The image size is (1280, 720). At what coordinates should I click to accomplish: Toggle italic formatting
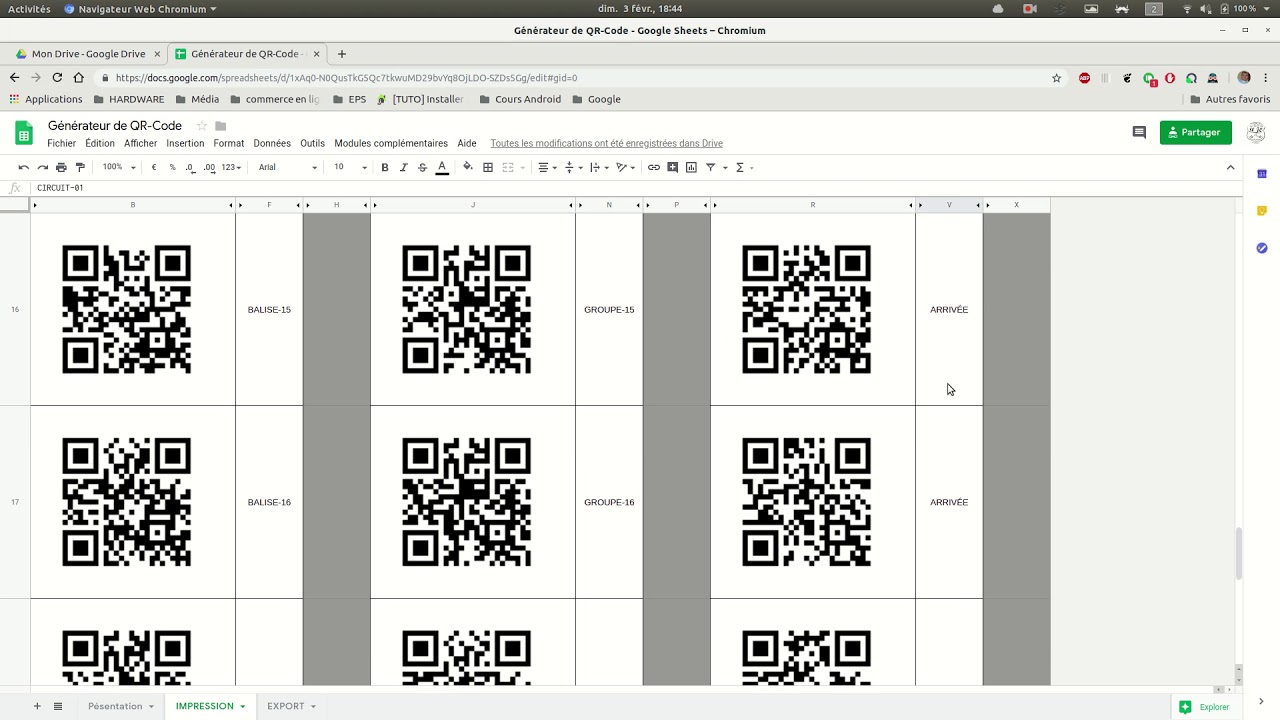click(404, 167)
